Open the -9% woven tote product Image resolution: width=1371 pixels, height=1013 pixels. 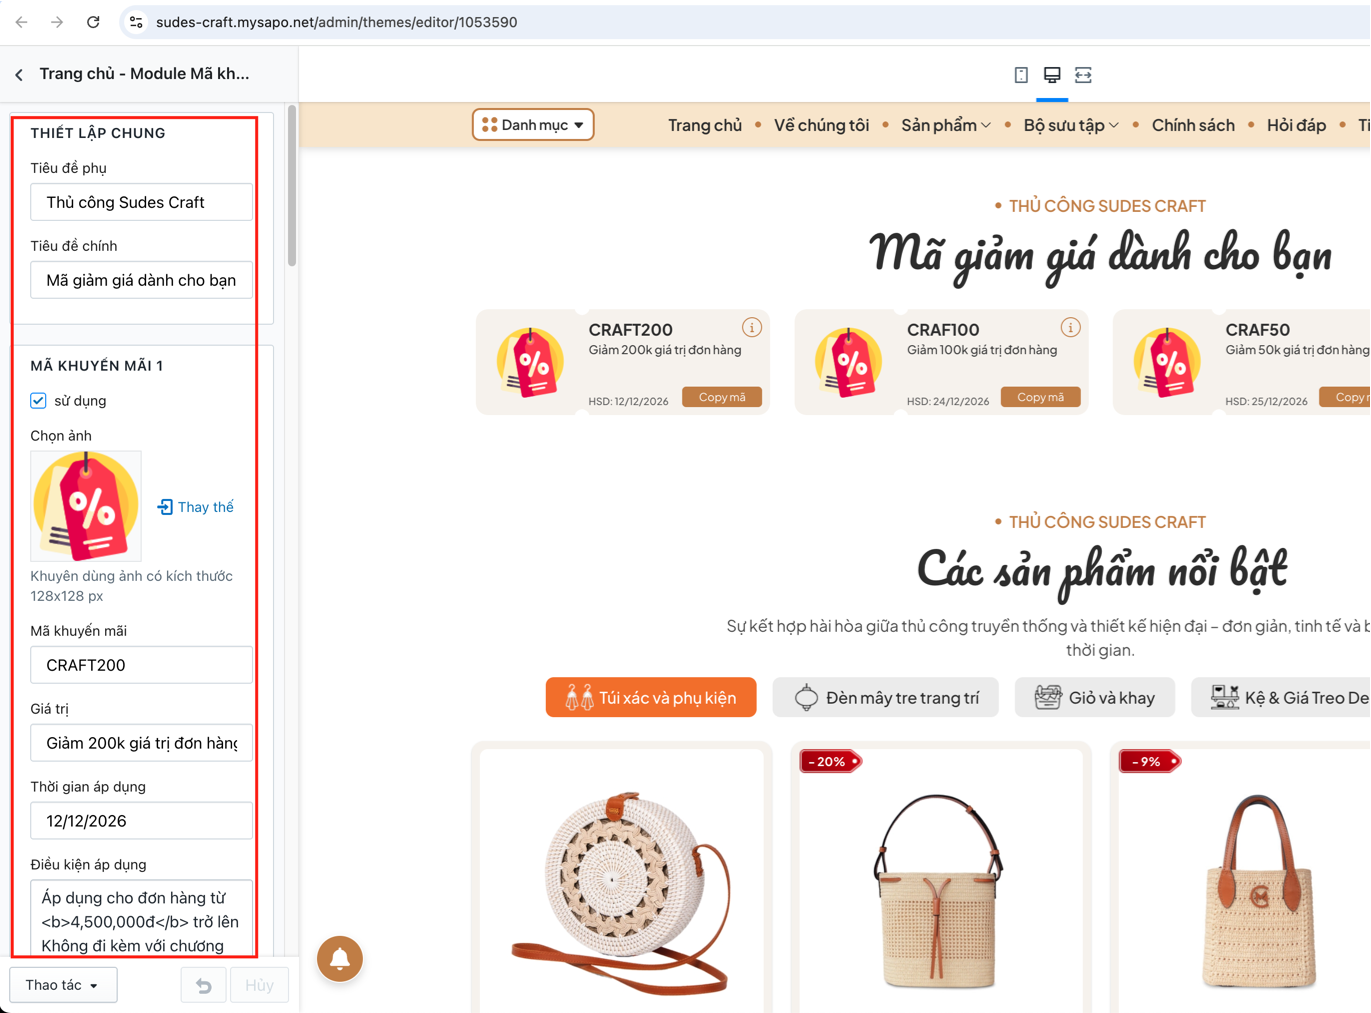tap(1257, 890)
